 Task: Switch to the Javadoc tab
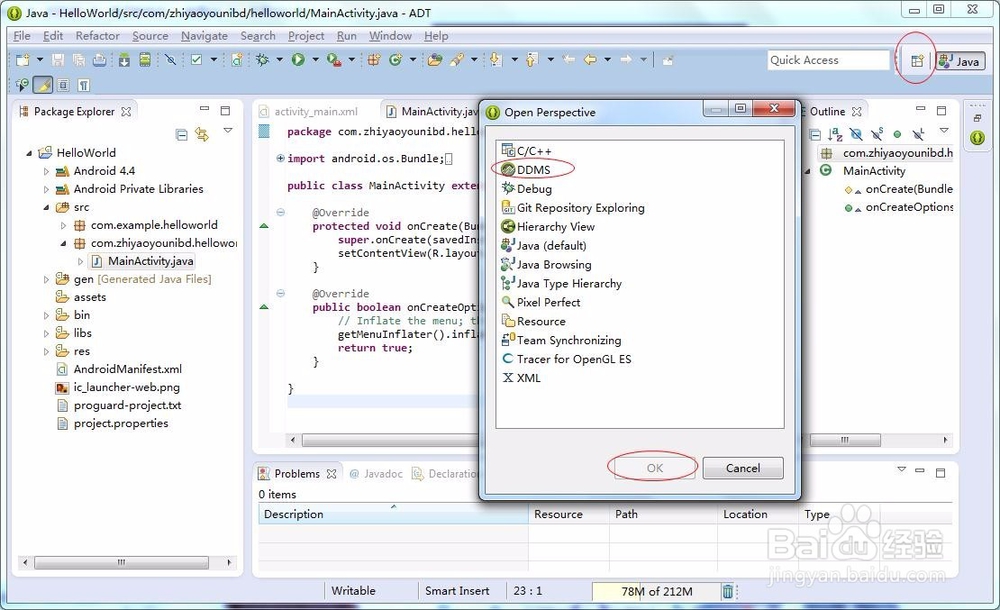coord(377,474)
